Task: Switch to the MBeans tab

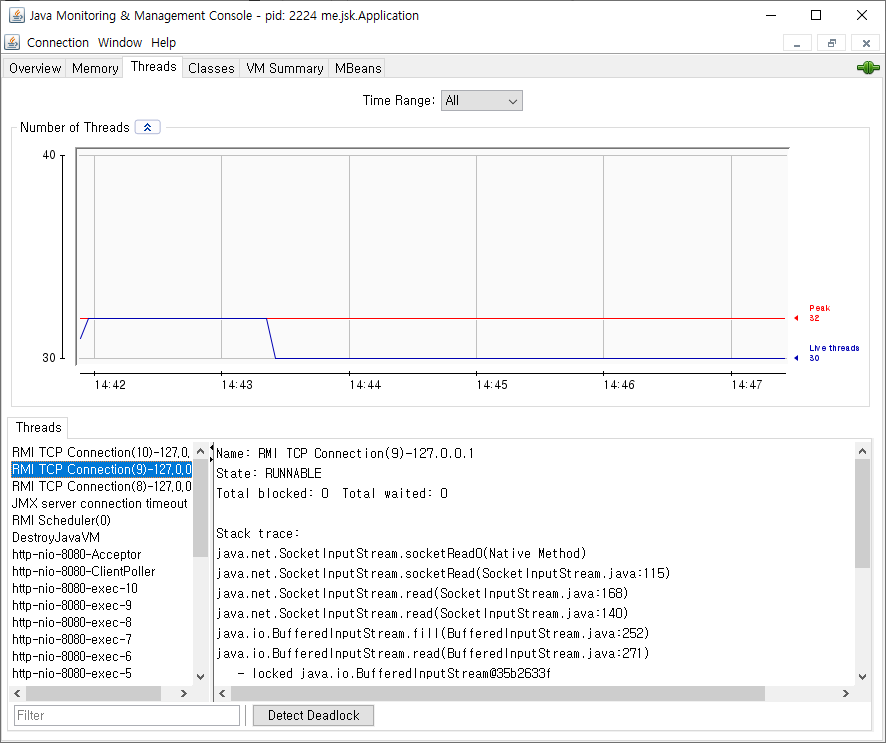Action: tap(358, 68)
